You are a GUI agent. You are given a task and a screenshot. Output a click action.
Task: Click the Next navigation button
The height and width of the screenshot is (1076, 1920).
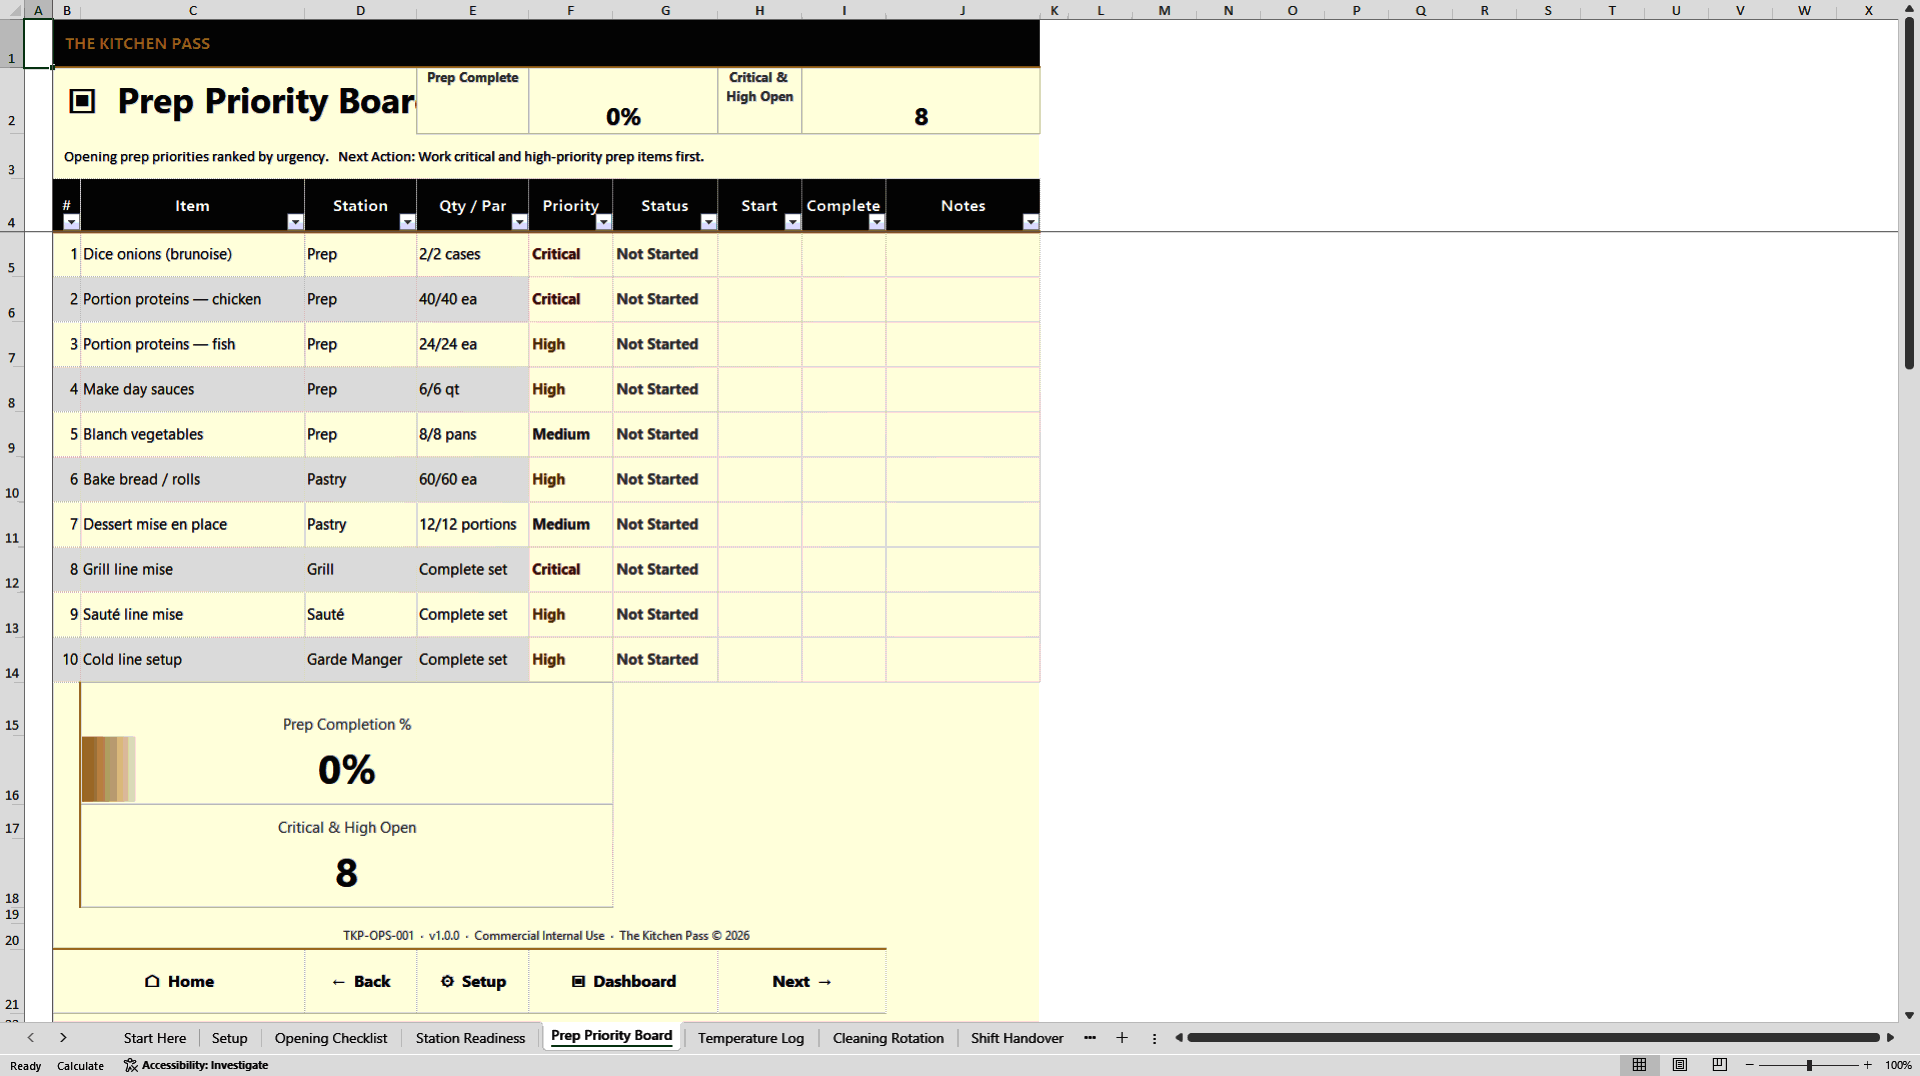click(802, 981)
